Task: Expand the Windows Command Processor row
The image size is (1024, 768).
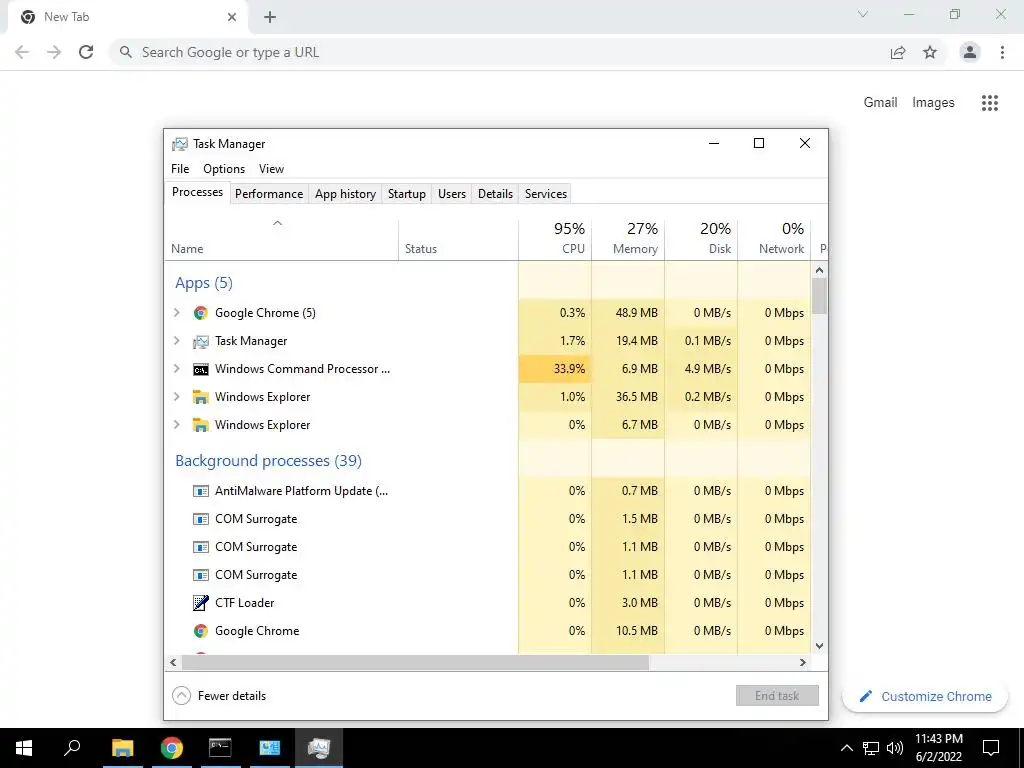Action: pyautogui.click(x=176, y=369)
